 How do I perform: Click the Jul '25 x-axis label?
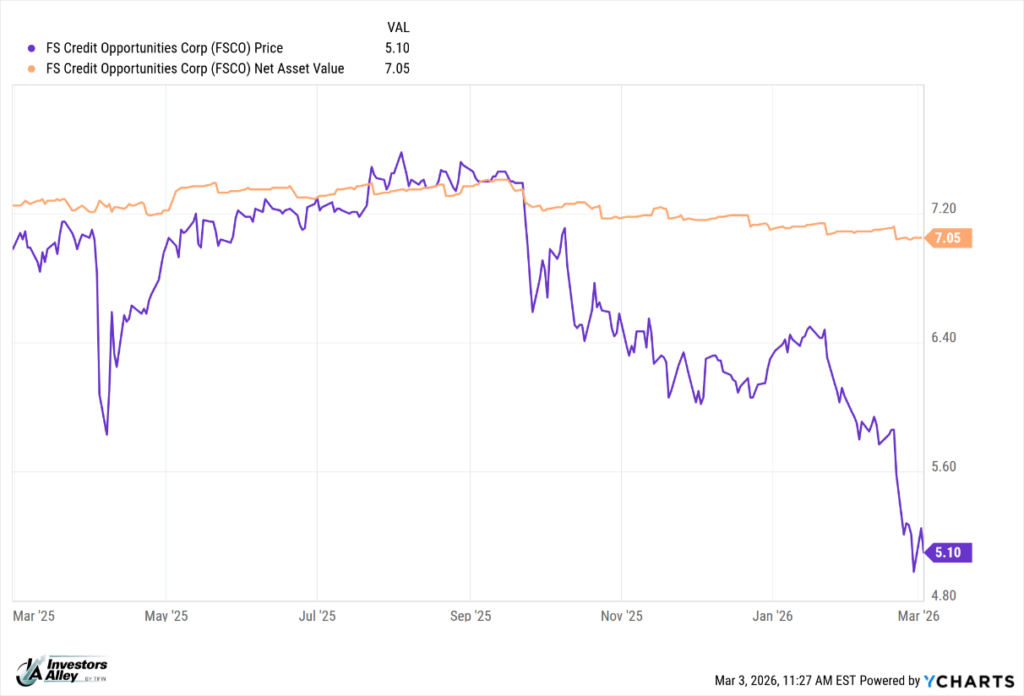[x=318, y=616]
